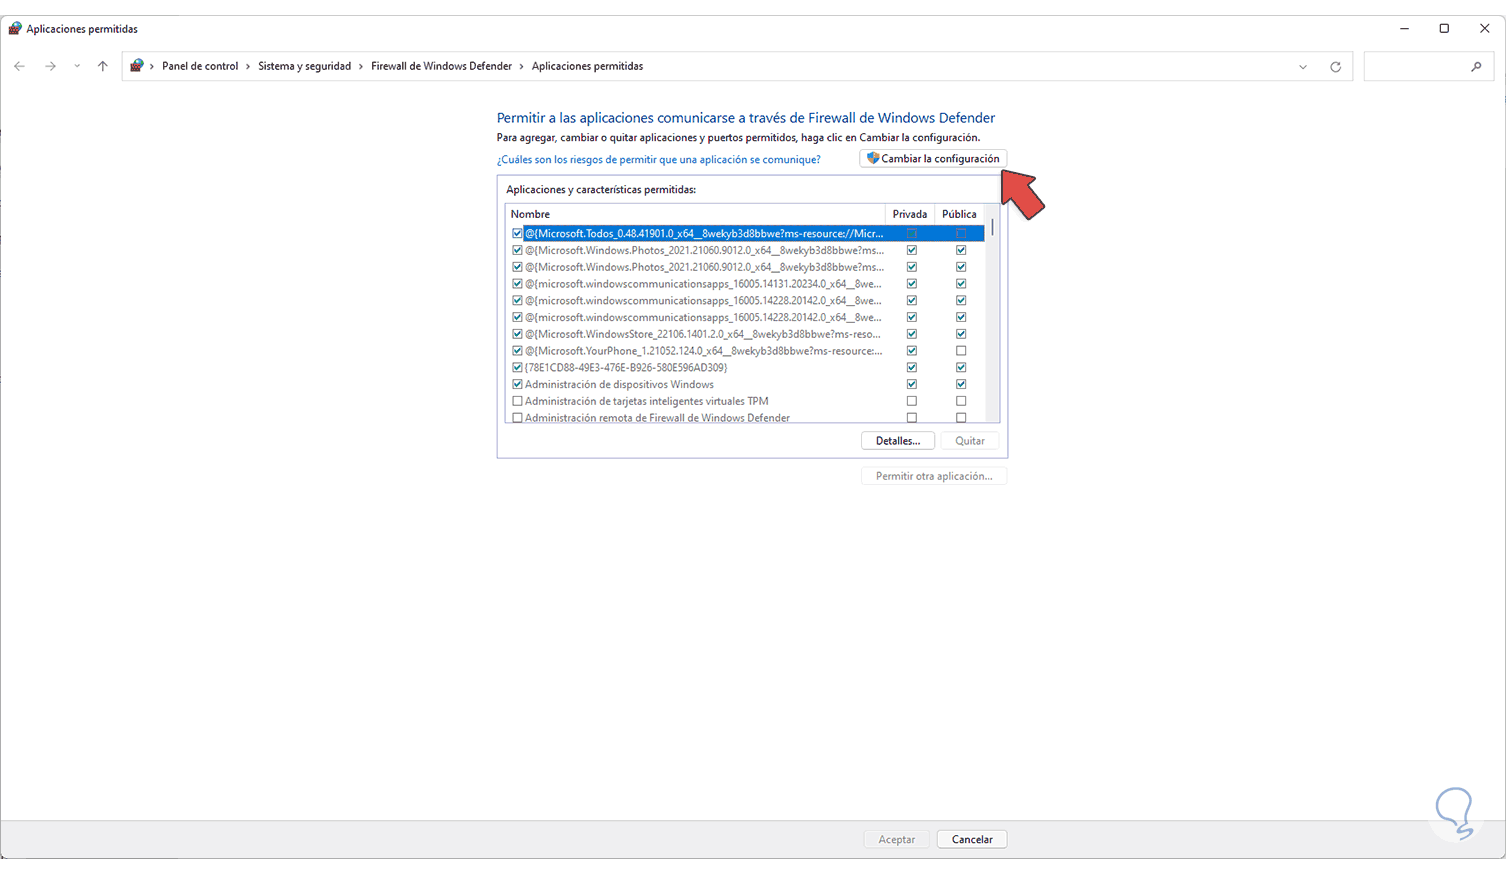
Task: Uncheck Privada for the Microsoft.WindowsStore row
Action: coord(911,334)
